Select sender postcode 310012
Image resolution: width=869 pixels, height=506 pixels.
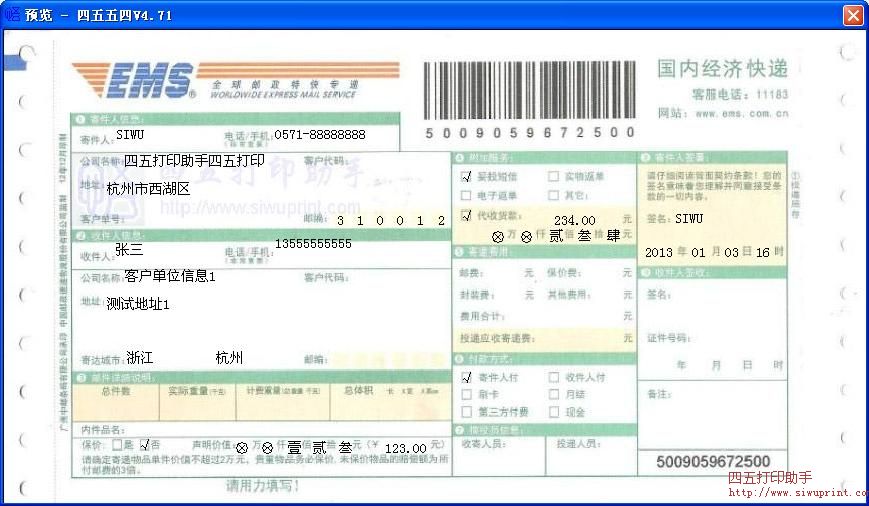coord(391,221)
